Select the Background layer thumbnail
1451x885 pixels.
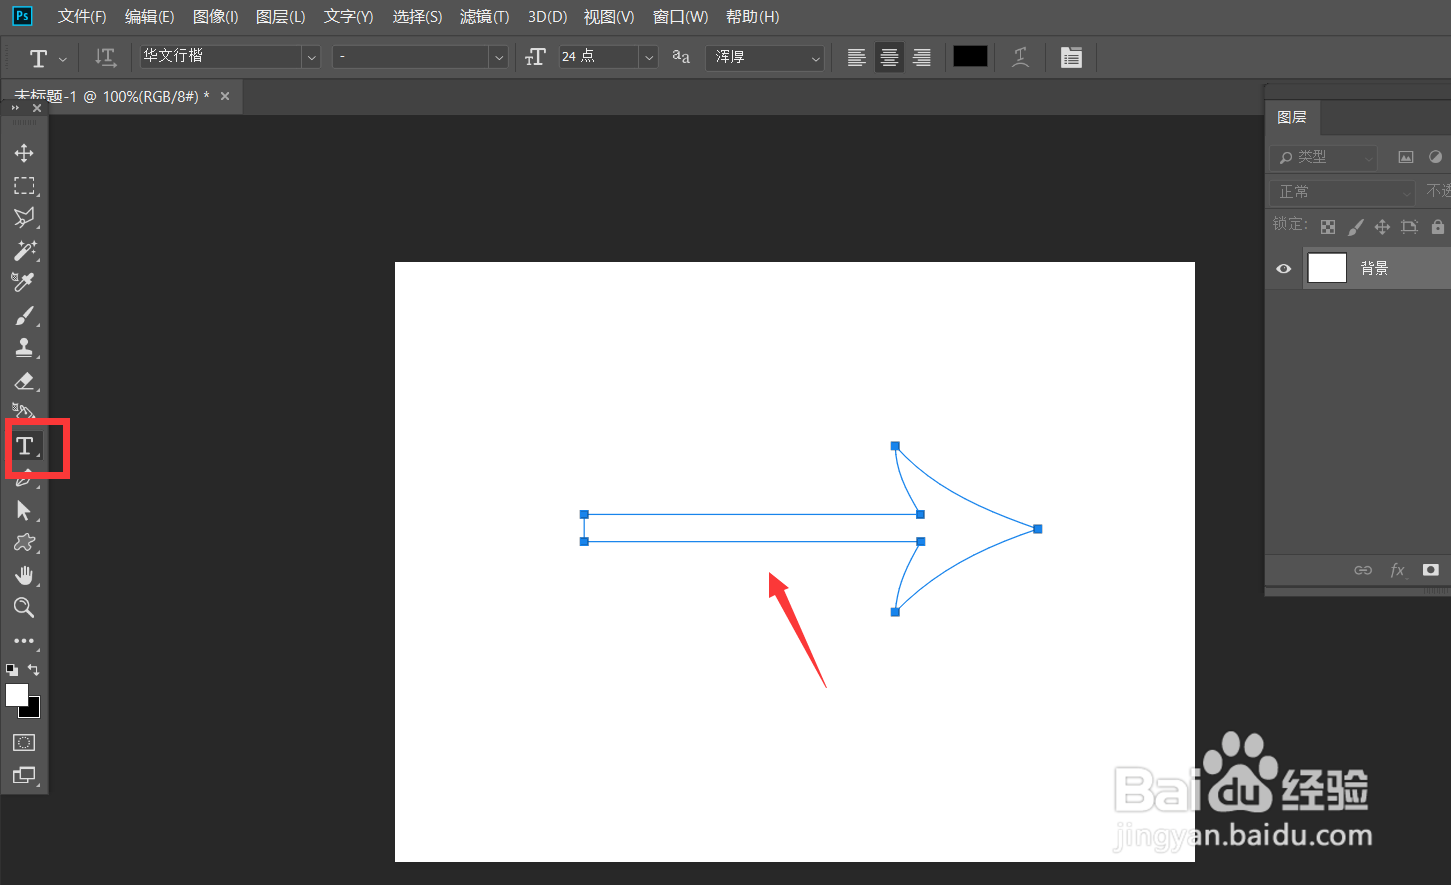1326,268
